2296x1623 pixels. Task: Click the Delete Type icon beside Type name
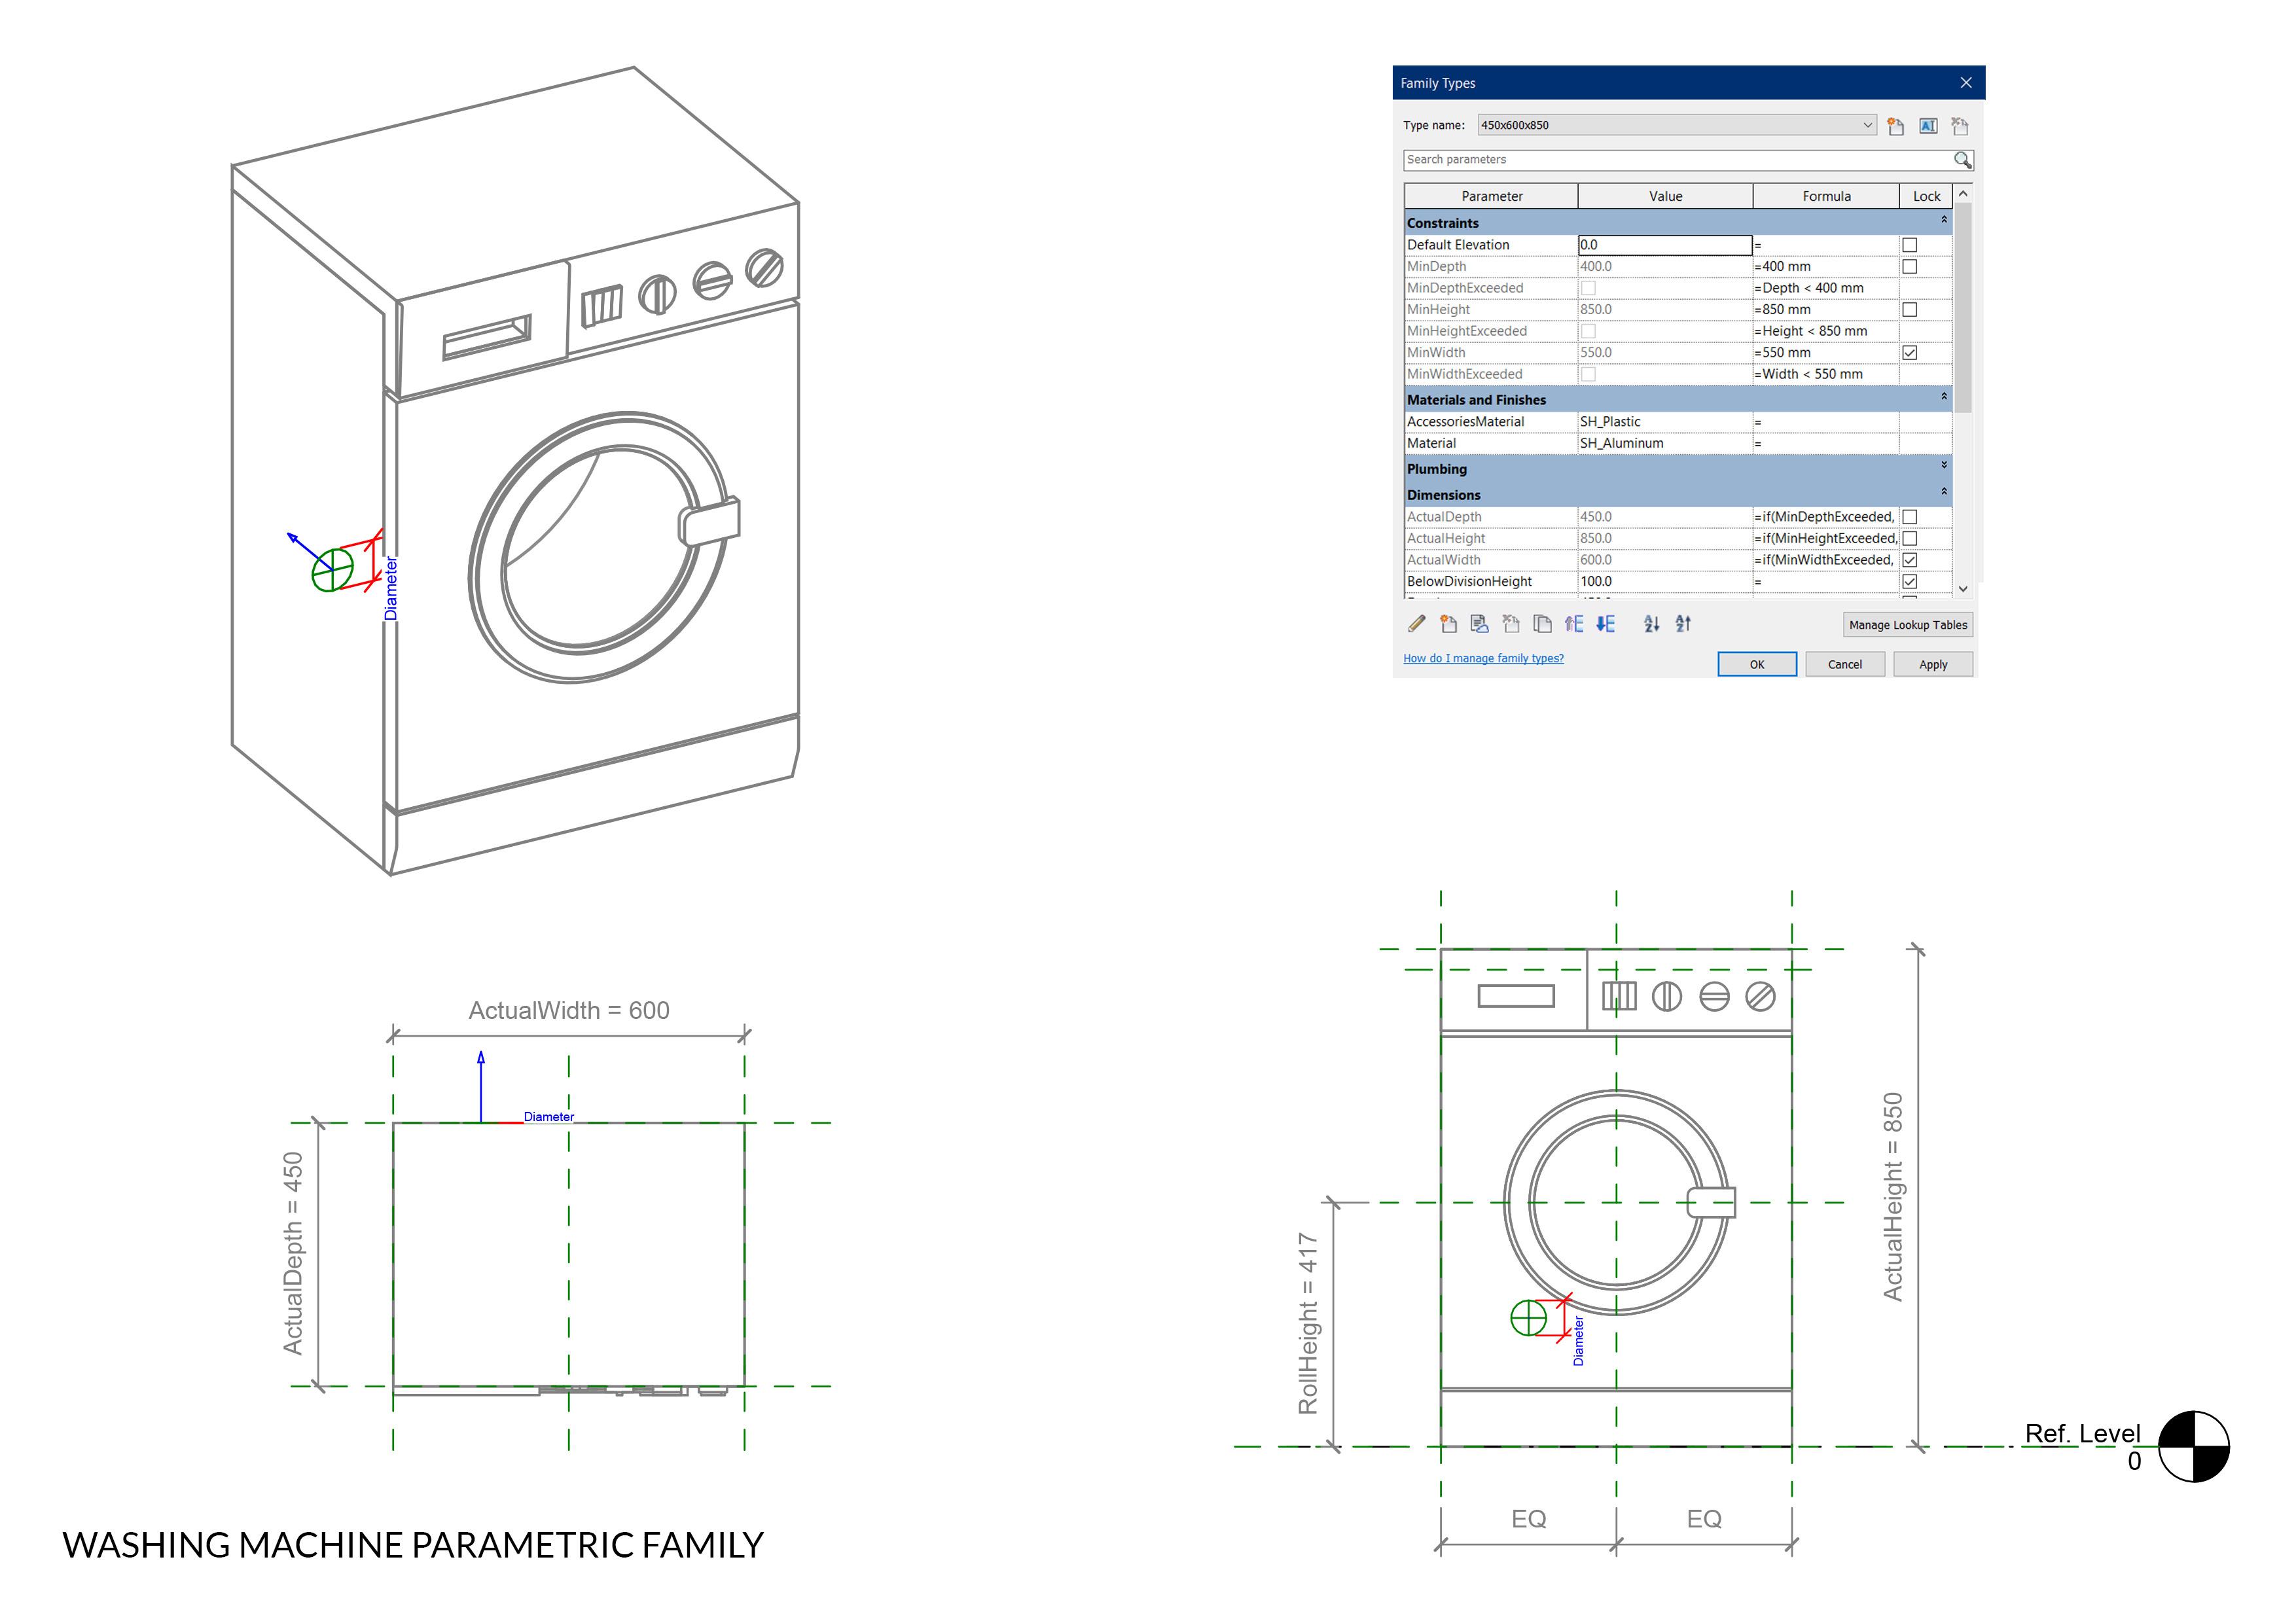point(1960,126)
